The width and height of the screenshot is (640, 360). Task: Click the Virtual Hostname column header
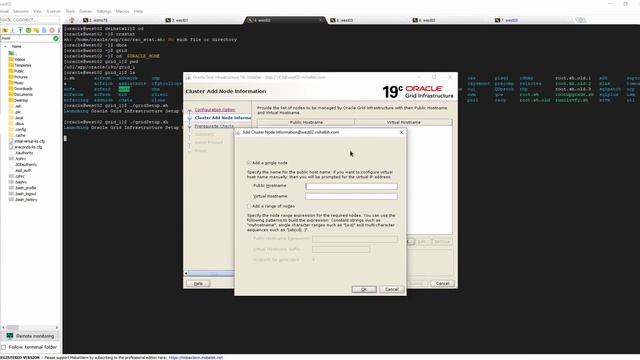pyautogui.click(x=403, y=122)
